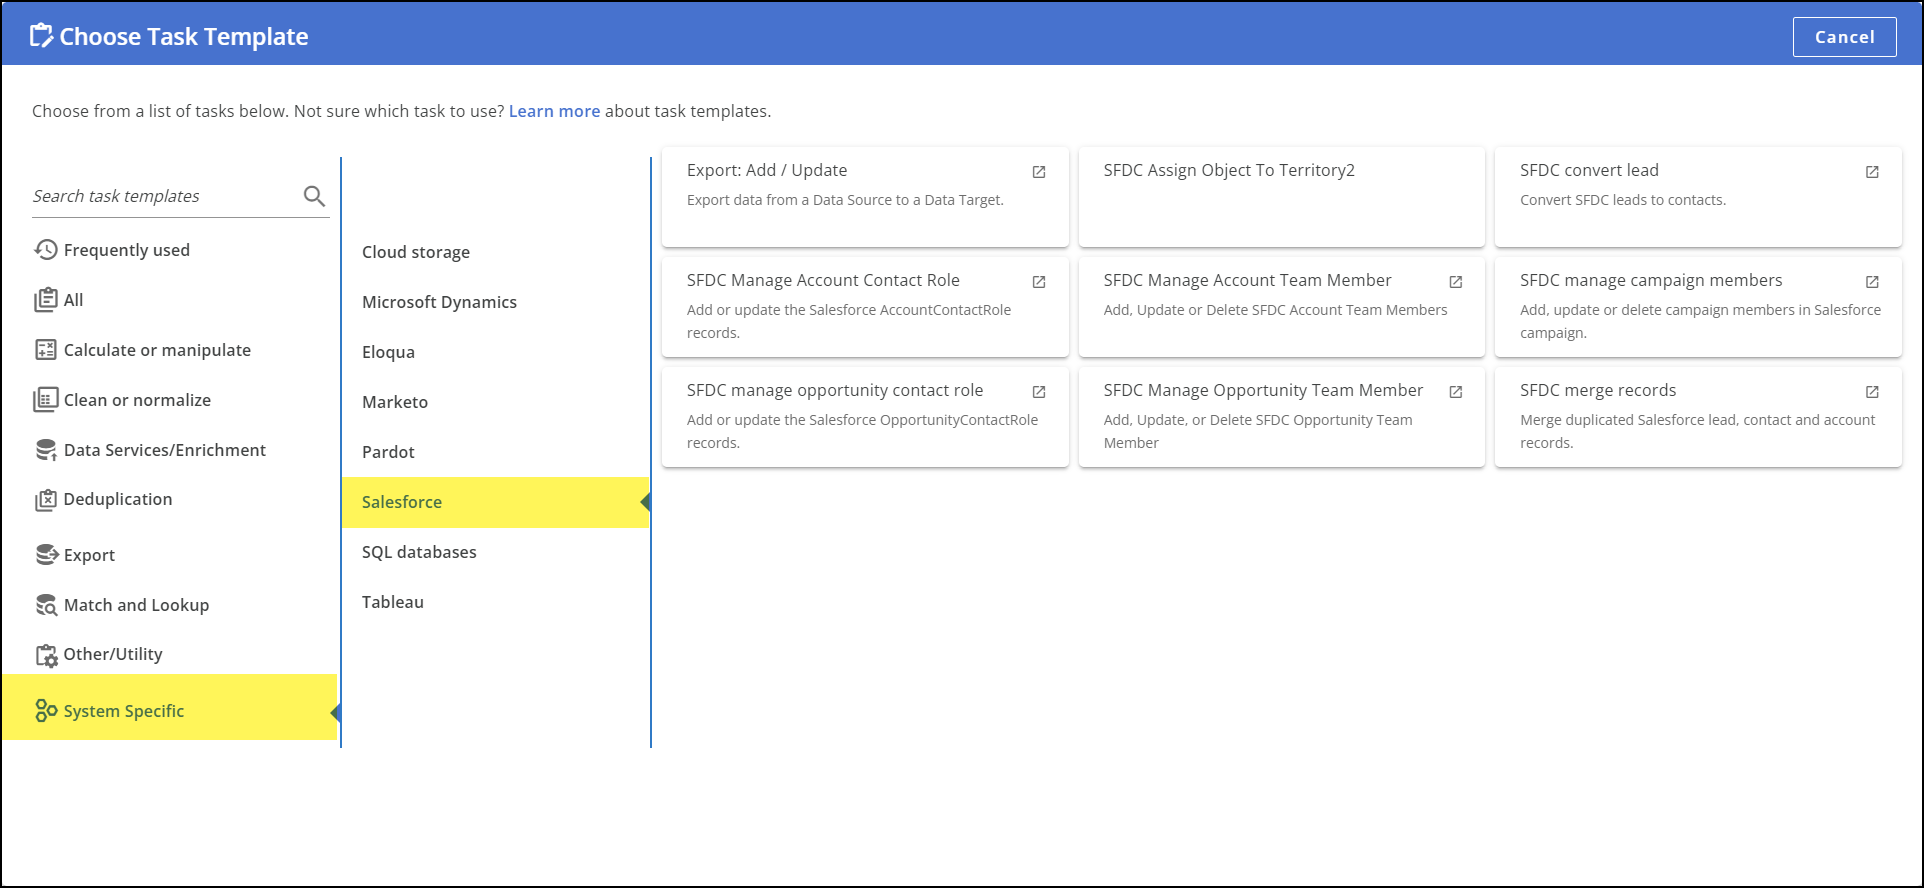Click the search magnifier icon
The image size is (1924, 888).
coord(314,196)
